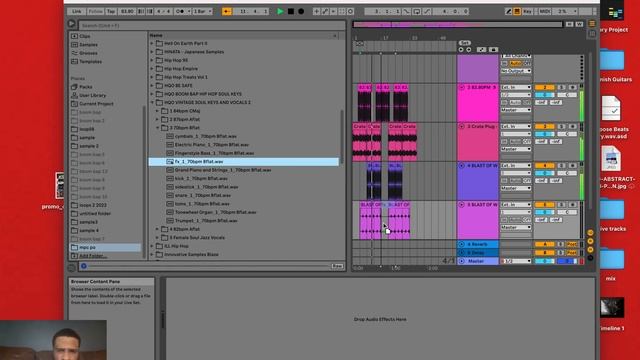Viewport: 640px width, 360px height.
Task: Click the Stop transport button
Action: tap(291, 11)
